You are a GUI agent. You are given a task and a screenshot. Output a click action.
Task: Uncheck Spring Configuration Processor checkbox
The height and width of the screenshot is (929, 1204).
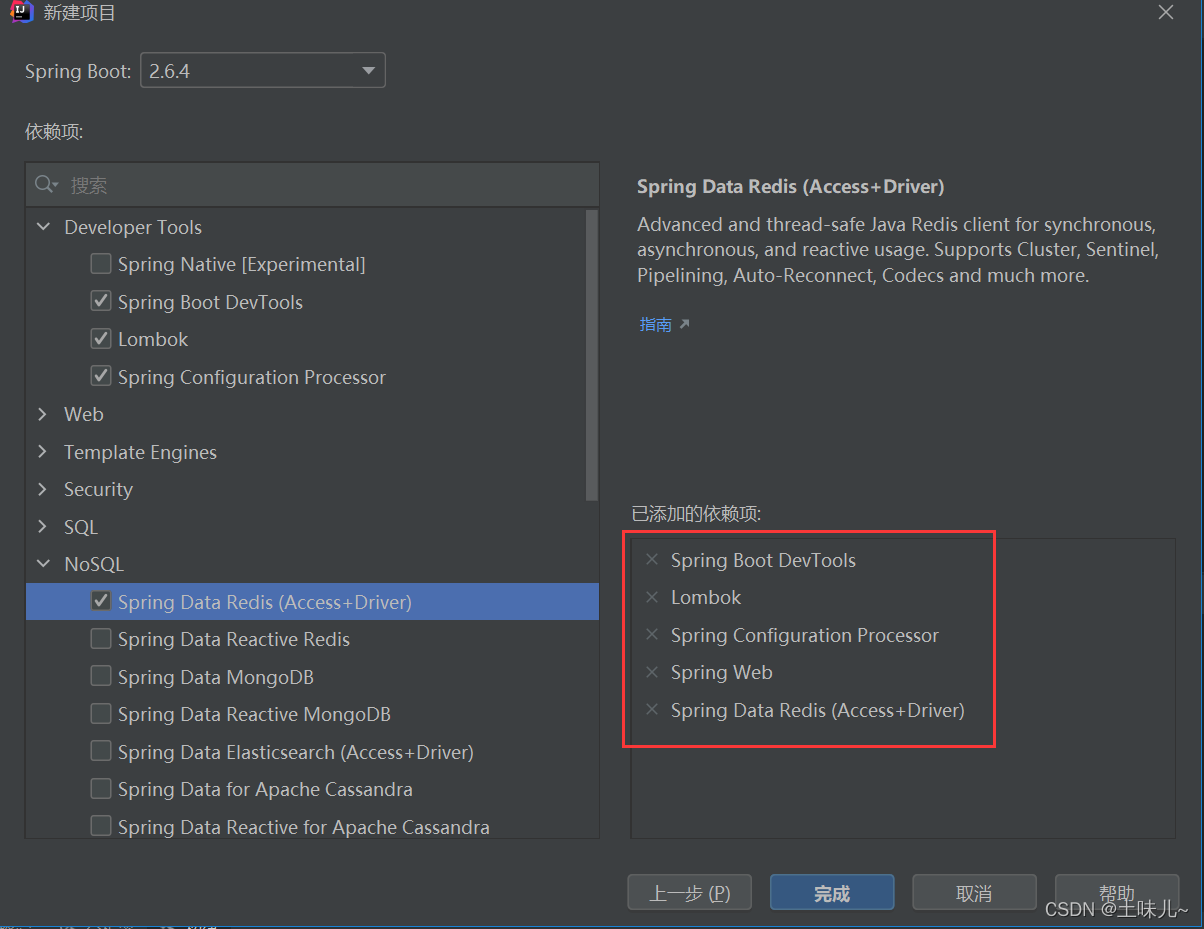(101, 377)
